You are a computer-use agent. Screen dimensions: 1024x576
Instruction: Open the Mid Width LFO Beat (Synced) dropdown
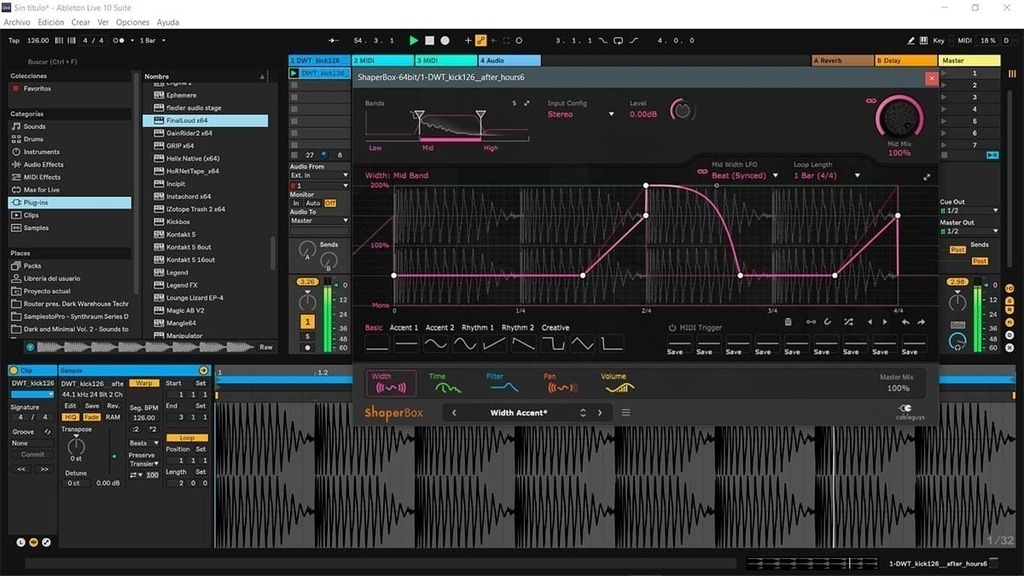coord(745,176)
